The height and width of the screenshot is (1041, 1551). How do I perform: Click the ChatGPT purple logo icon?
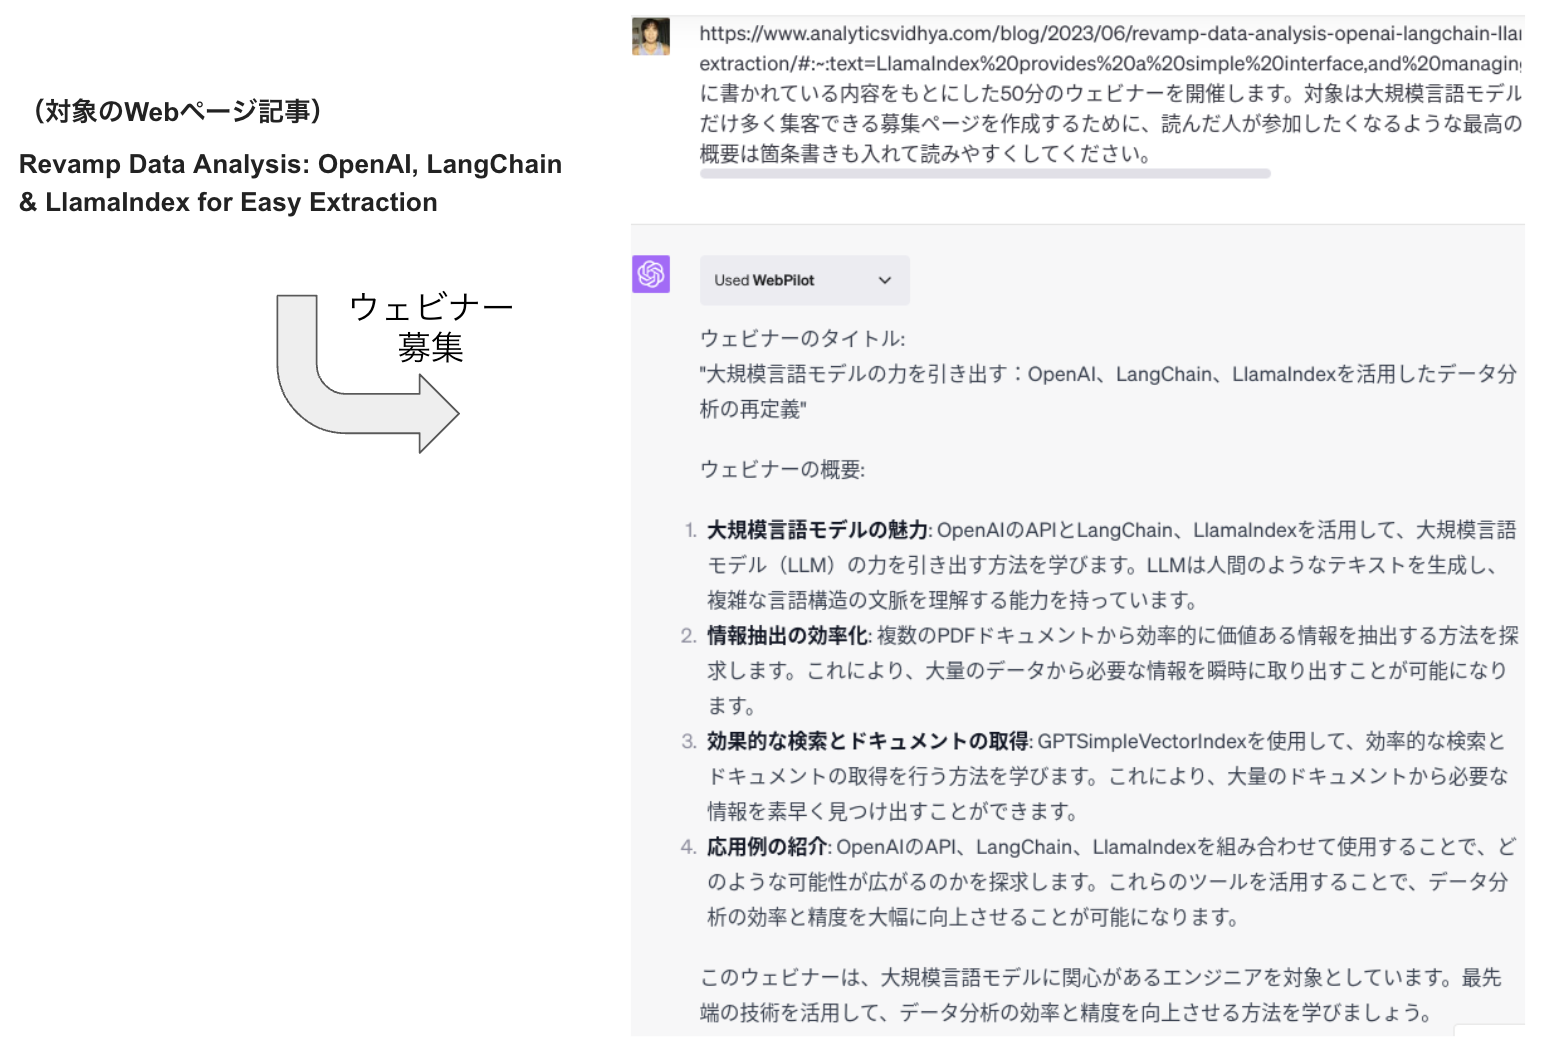point(651,274)
